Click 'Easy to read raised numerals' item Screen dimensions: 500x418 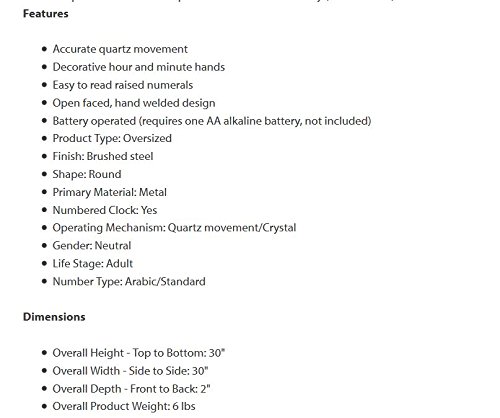123,85
